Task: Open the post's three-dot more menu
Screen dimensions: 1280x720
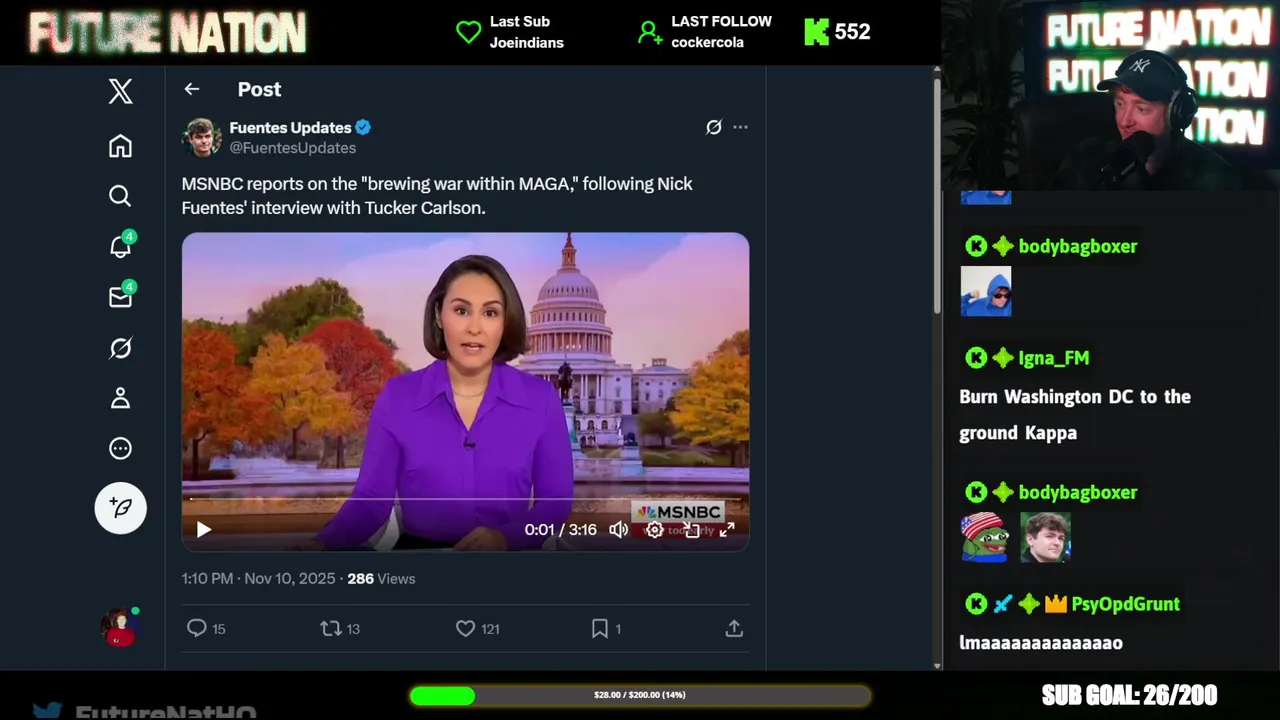Action: 740,127
